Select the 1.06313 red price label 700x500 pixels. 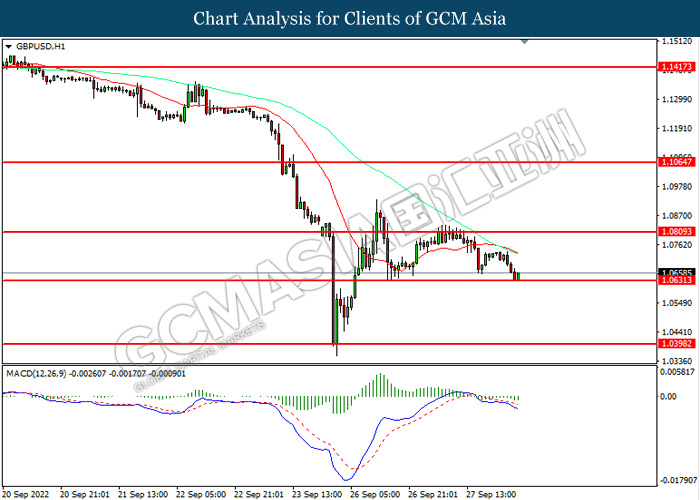pos(677,280)
